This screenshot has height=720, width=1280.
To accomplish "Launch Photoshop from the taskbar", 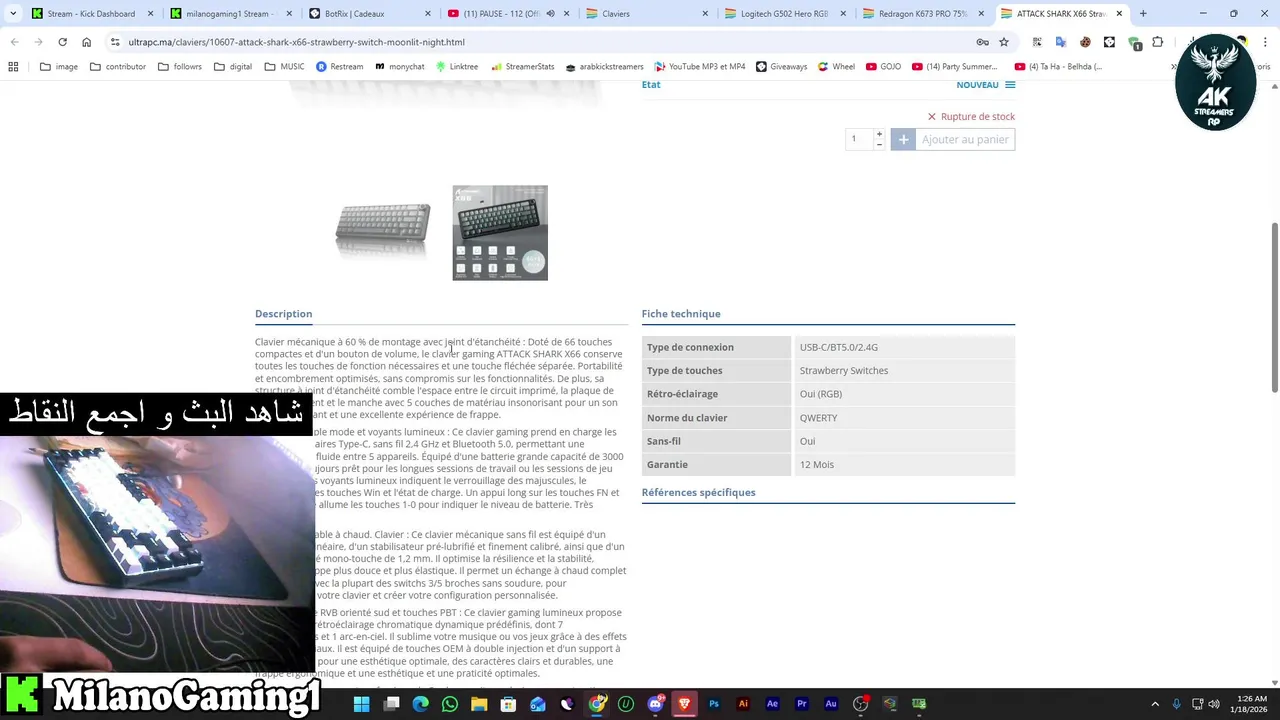I will pyautogui.click(x=714, y=704).
